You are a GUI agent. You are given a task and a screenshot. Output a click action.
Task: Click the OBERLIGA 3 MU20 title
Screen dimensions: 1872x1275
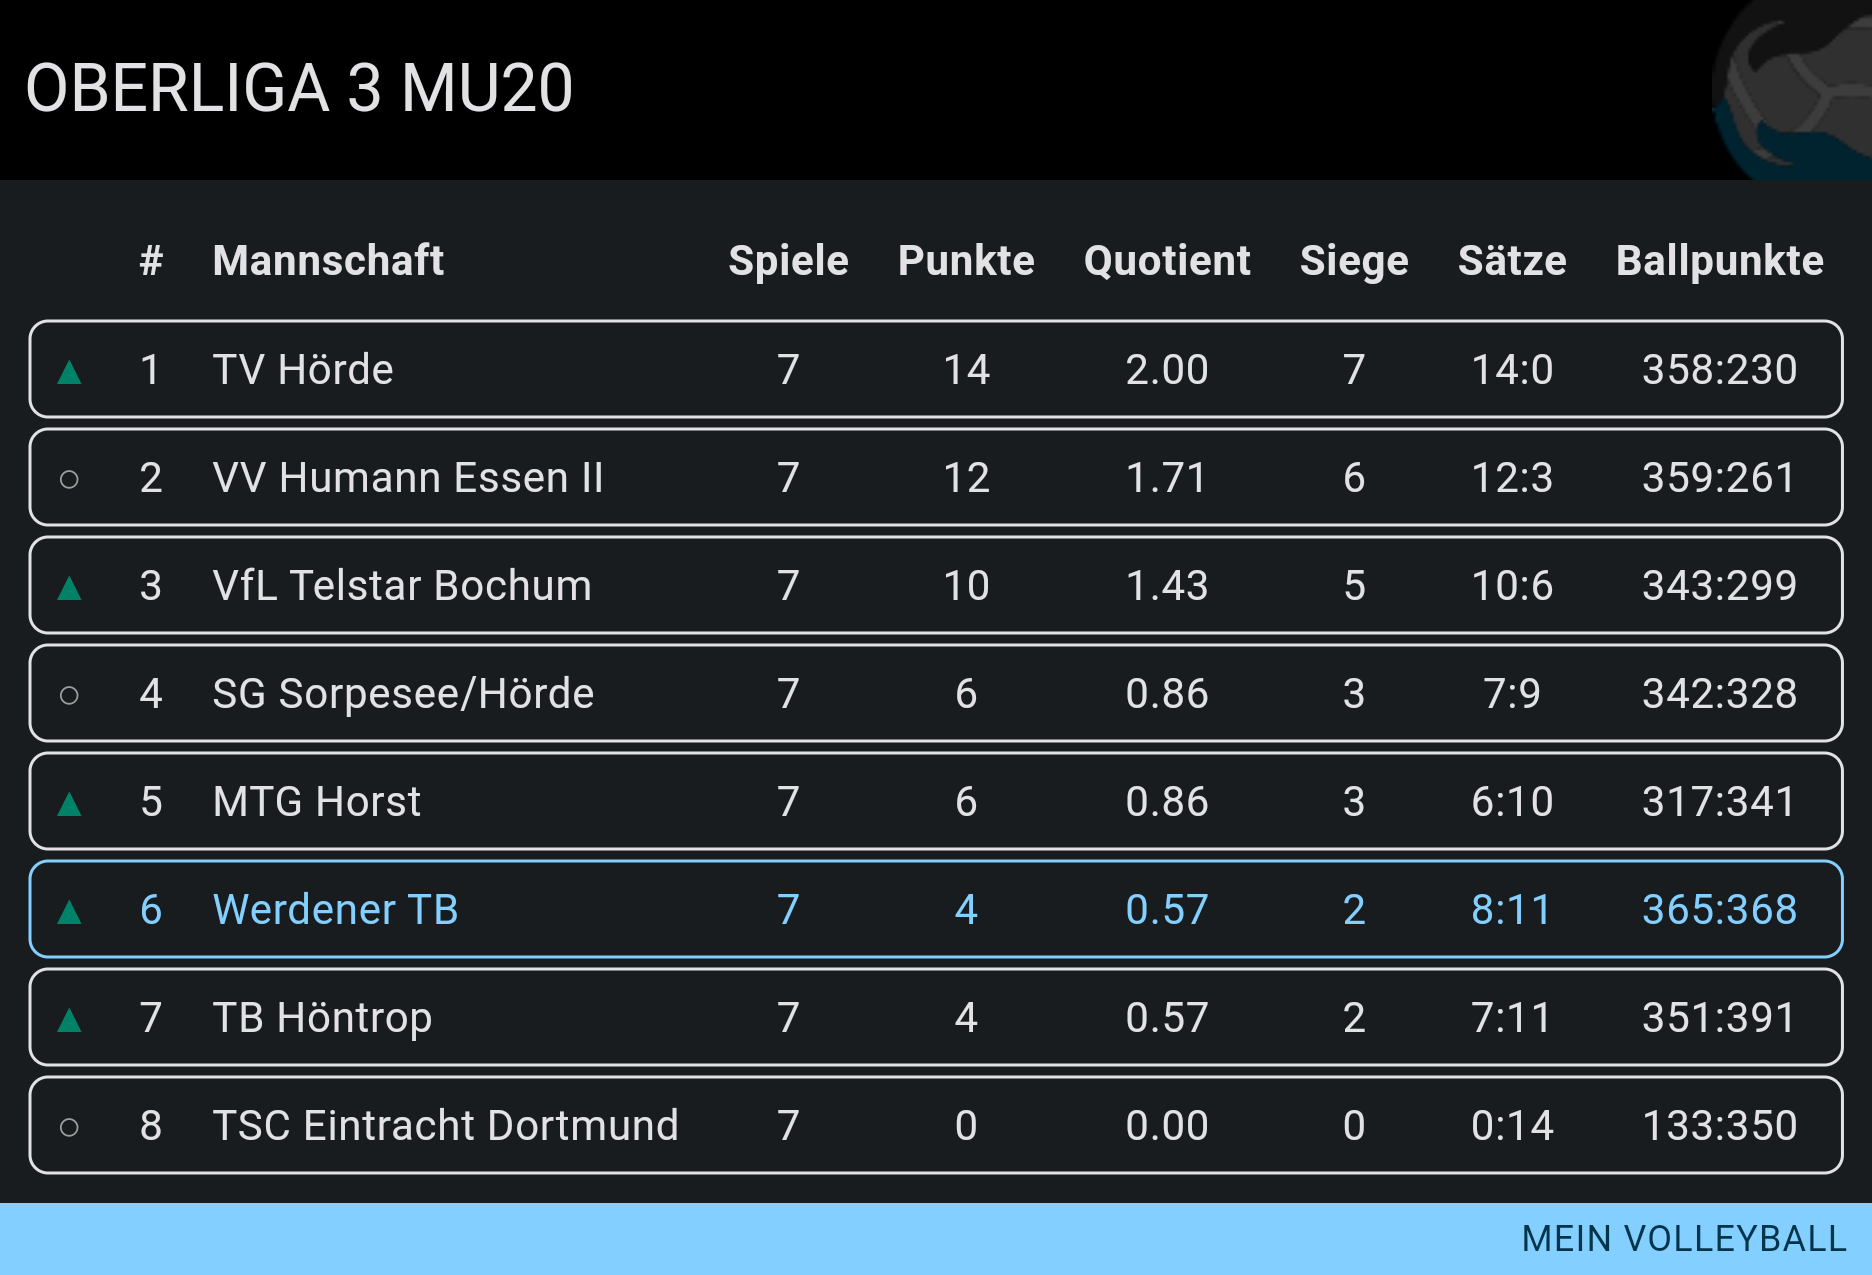[x=299, y=88]
